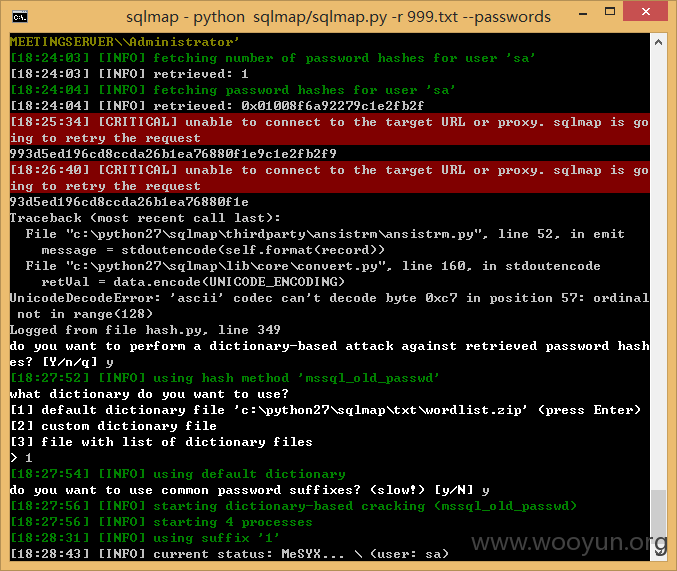This screenshot has height=571, width=677.
Task: Click option '[3] file with list of dictionary files'
Action: [x=161, y=441]
